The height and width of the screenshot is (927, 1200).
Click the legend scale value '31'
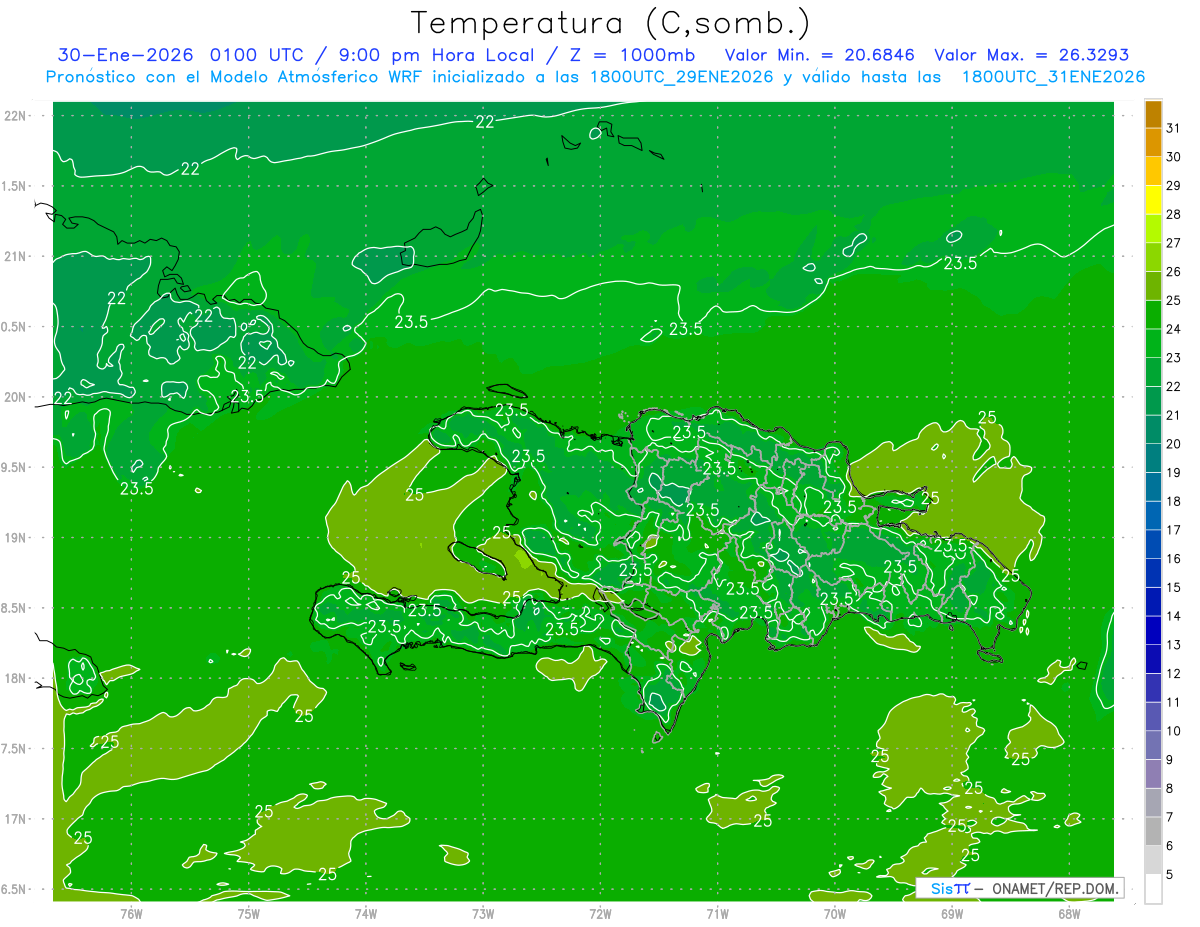tap(1173, 128)
